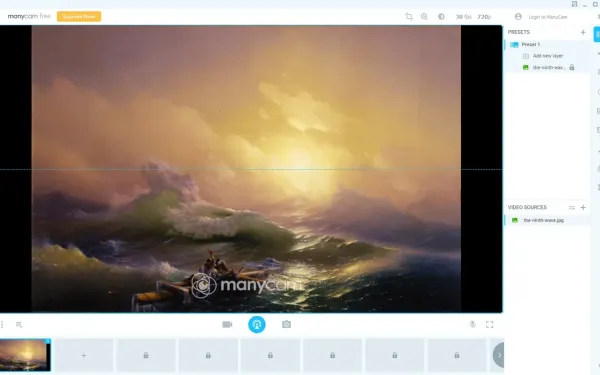Open the playlist icon below the preview
The image size is (600, 375).
pyautogui.click(x=19, y=324)
